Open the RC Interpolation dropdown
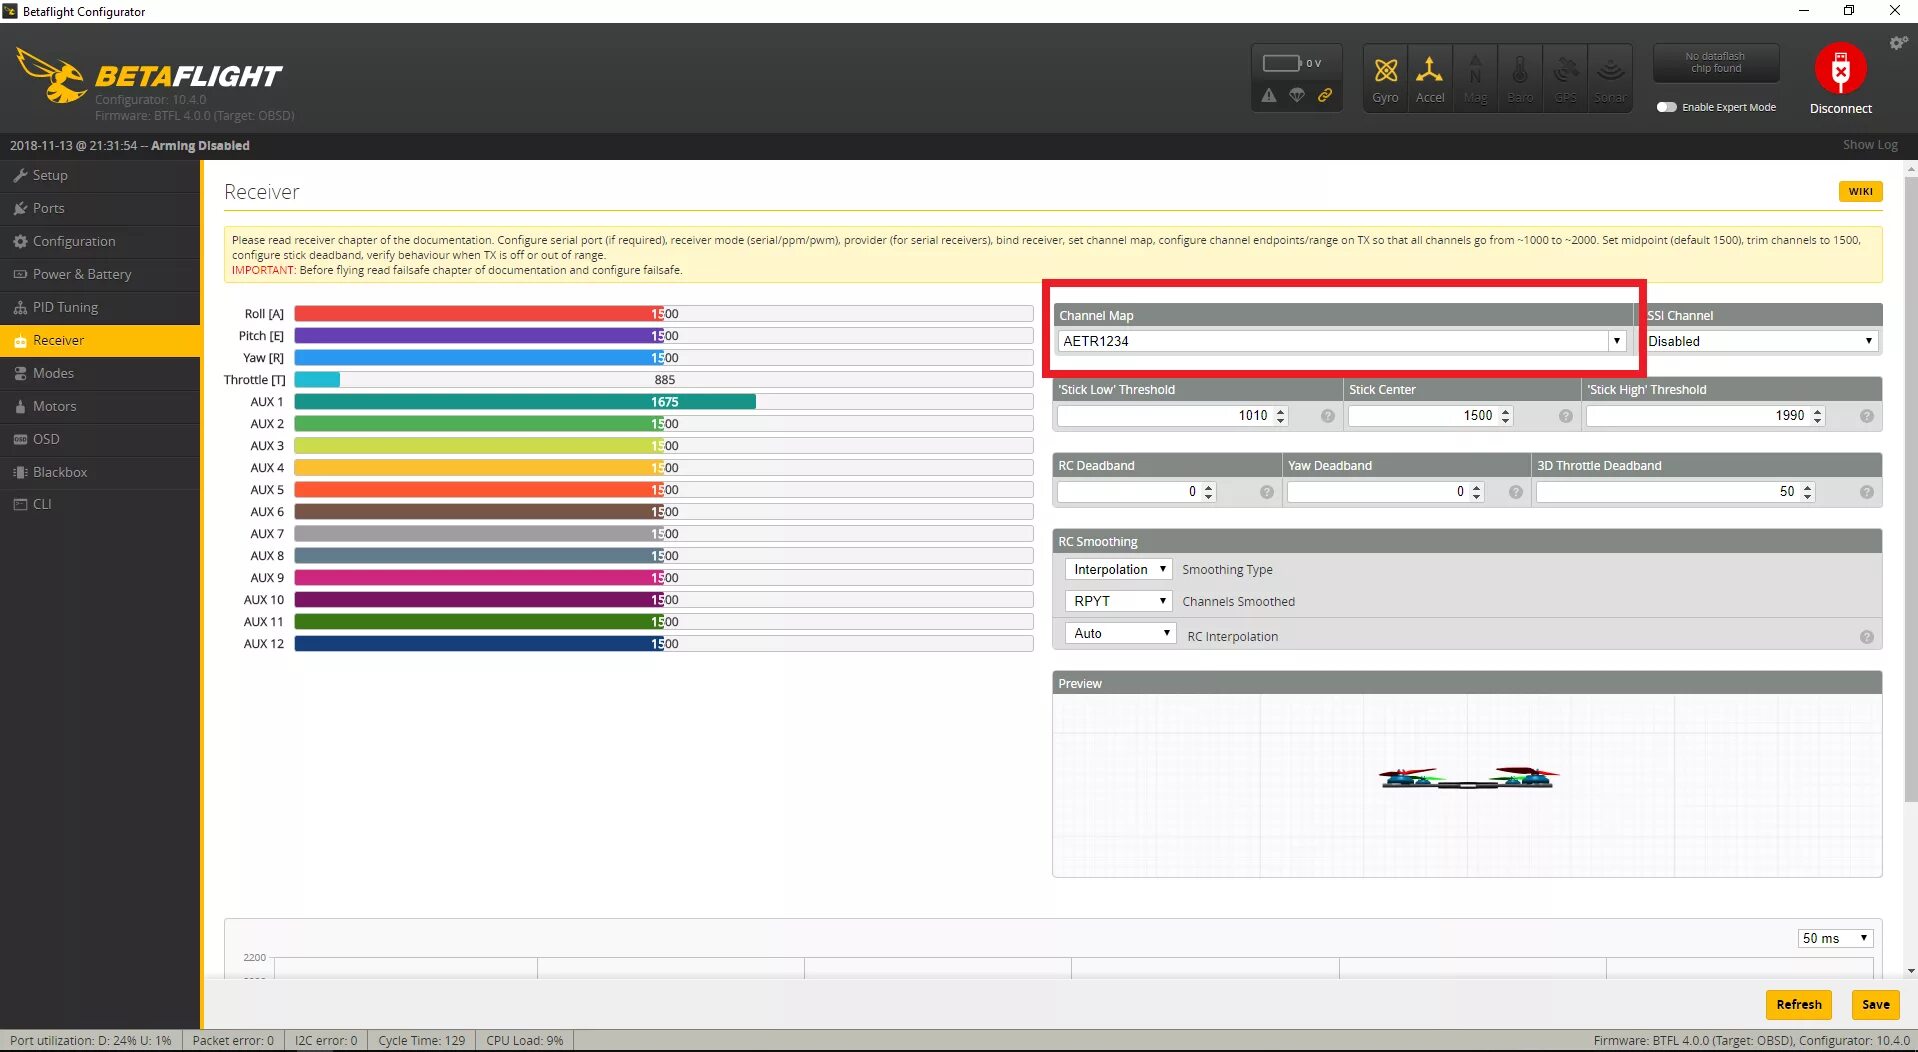 (1121, 633)
